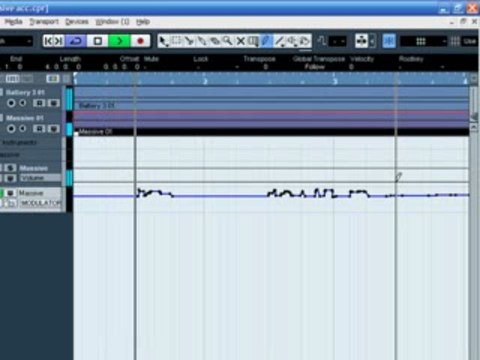
Task: Select the Play speaker tool
Action: click(292, 41)
